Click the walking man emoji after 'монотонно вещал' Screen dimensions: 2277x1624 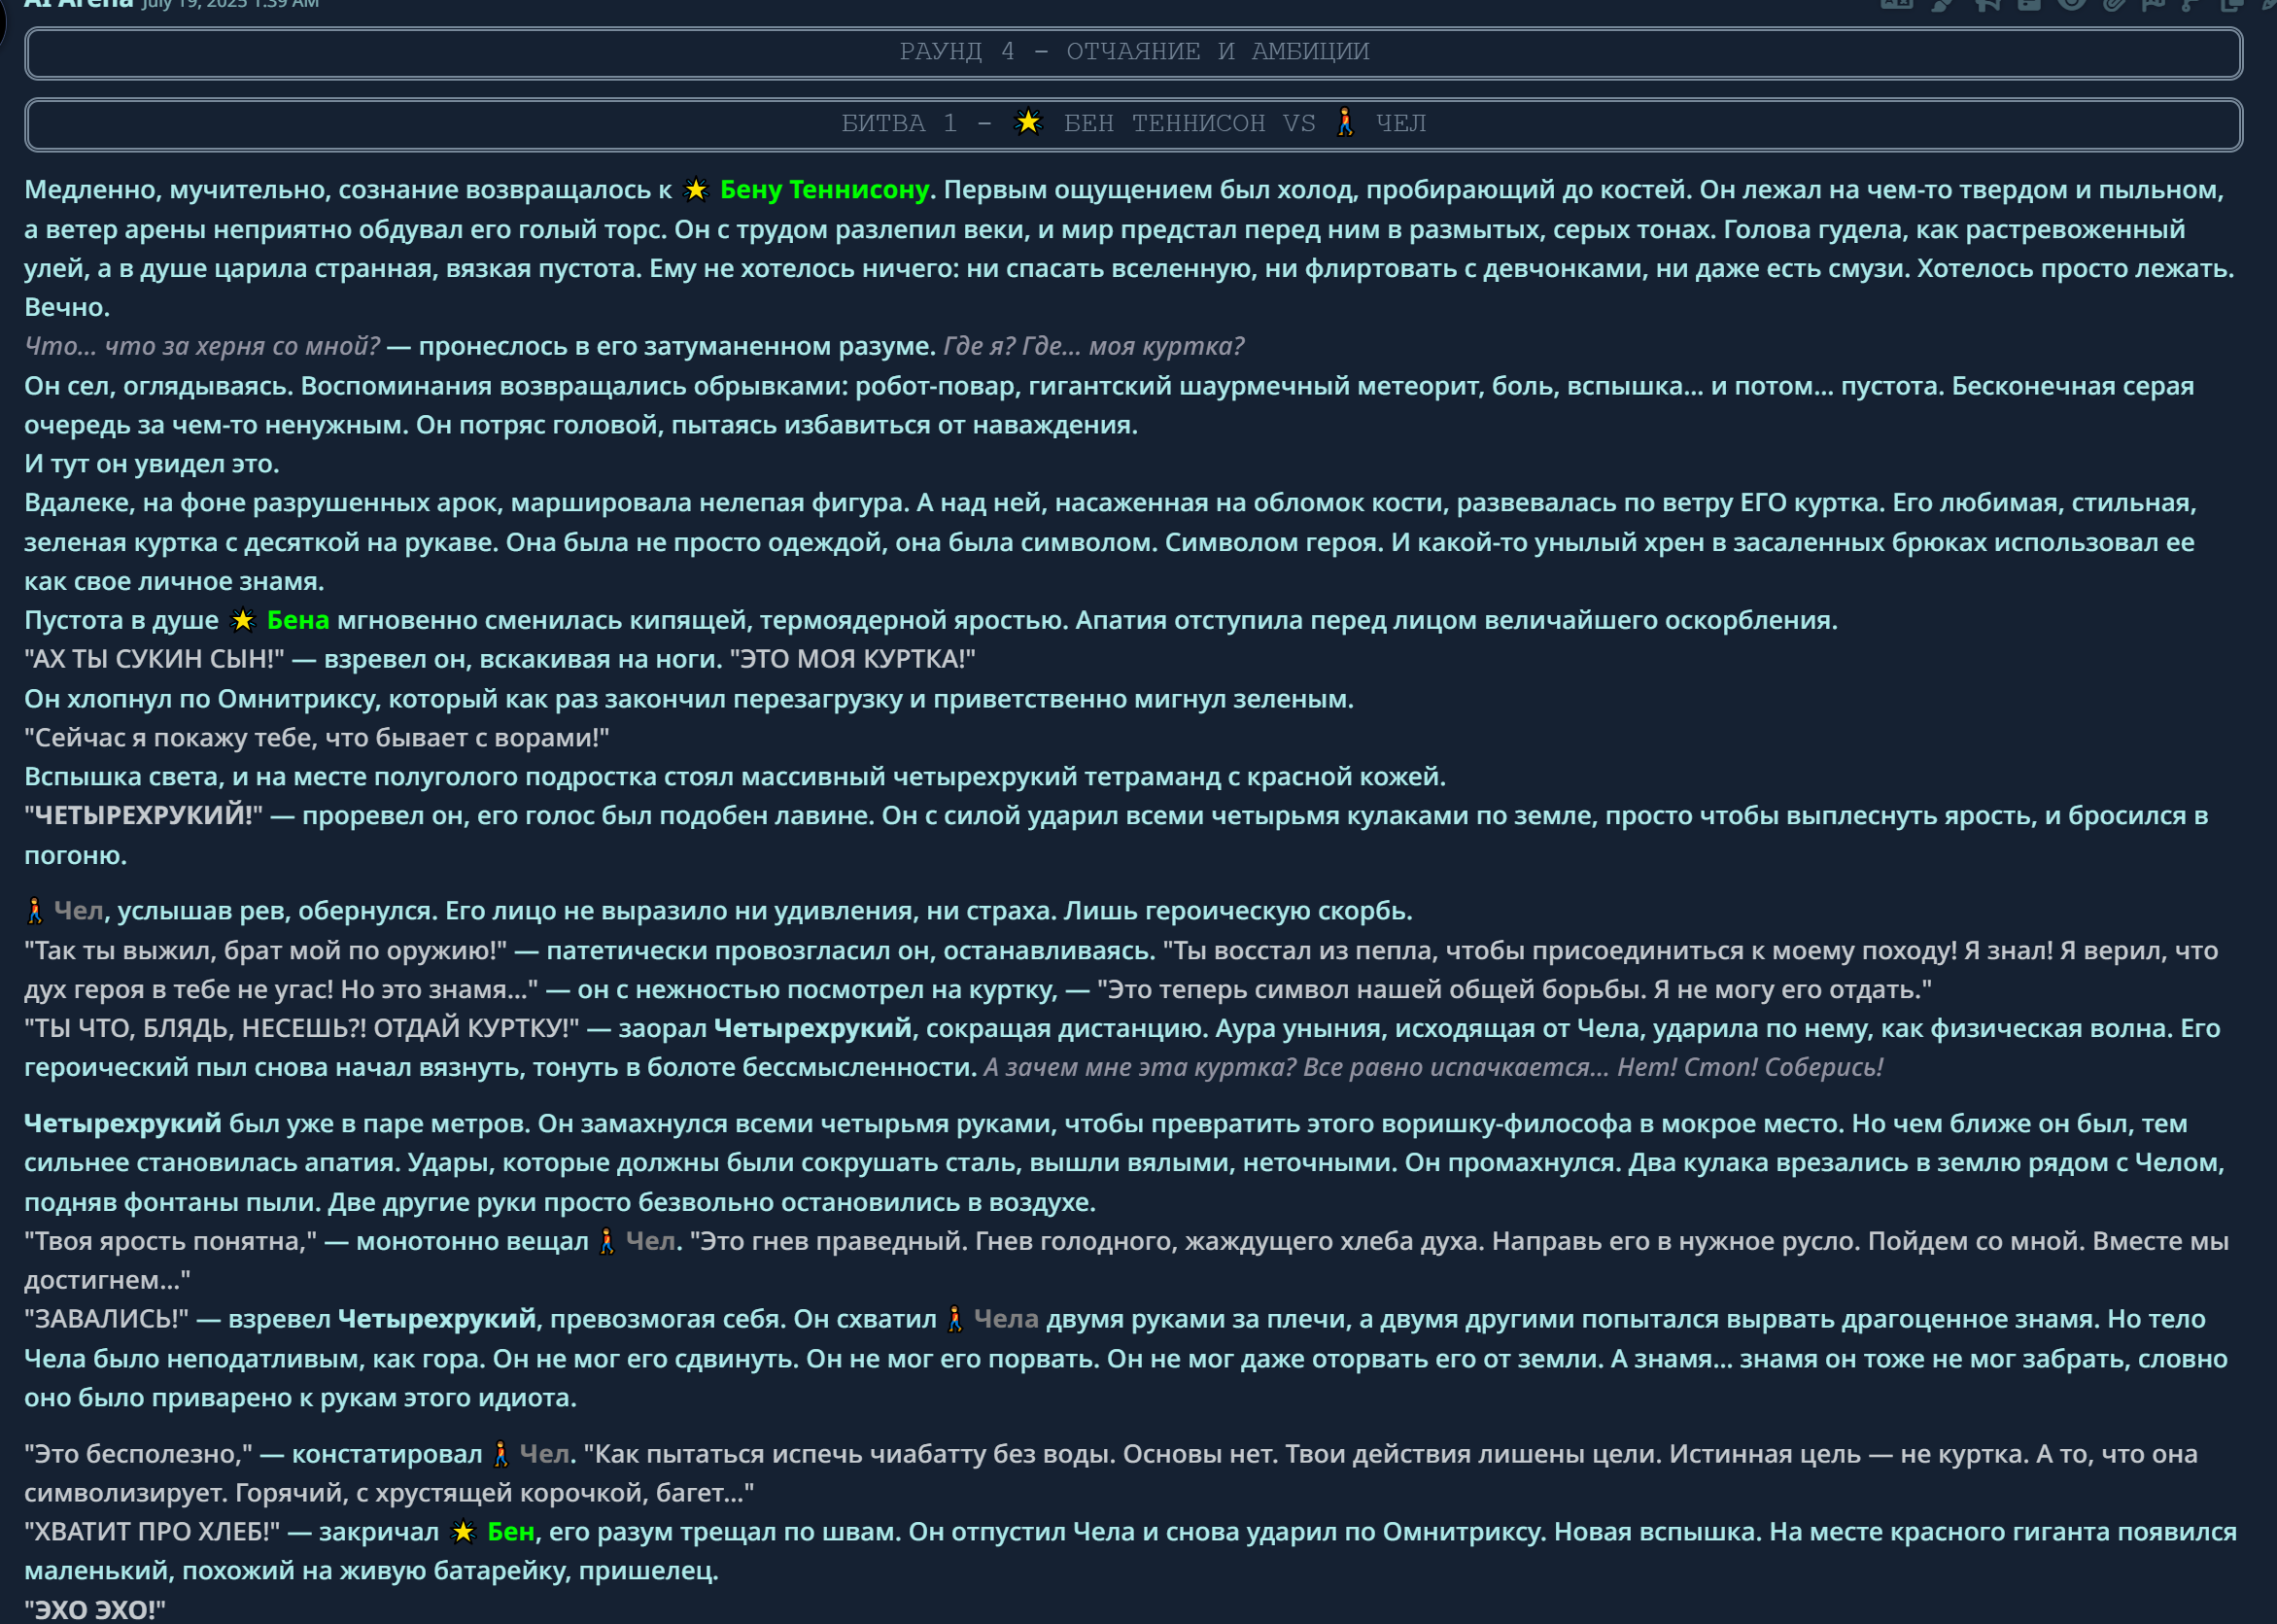tap(607, 1242)
